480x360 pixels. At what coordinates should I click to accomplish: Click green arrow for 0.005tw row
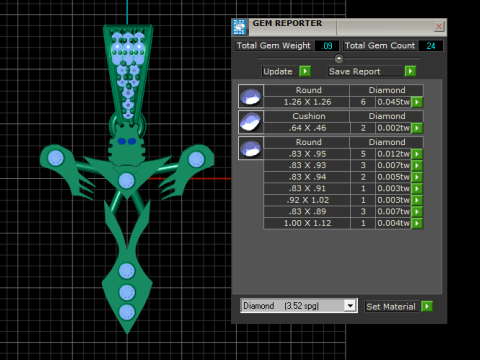417,177
